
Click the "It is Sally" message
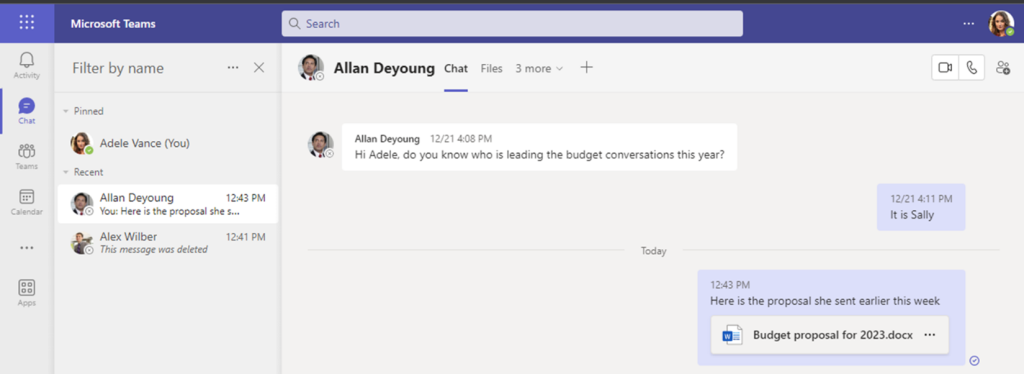[912, 215]
